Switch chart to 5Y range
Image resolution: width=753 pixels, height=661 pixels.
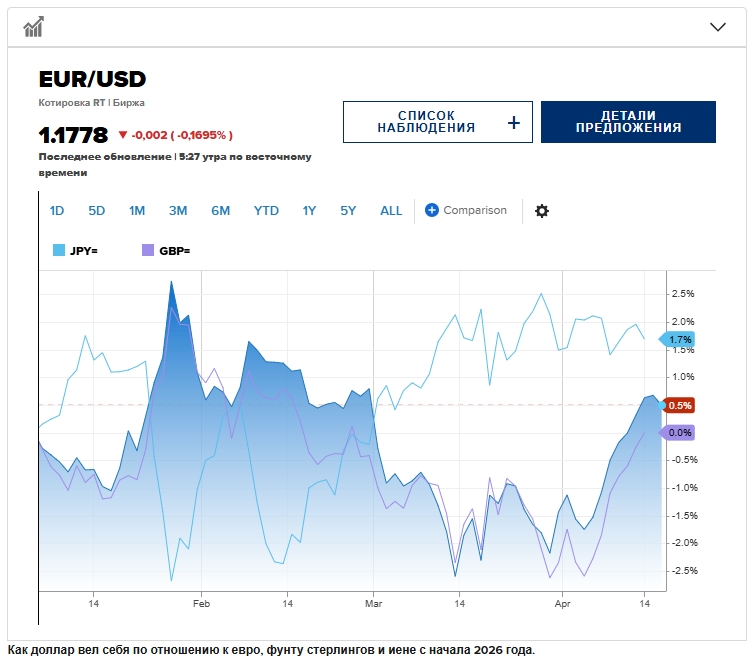point(348,211)
